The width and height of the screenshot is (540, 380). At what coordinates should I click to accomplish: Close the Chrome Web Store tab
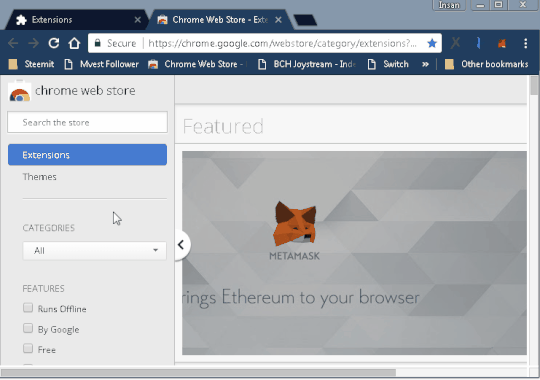pos(278,20)
